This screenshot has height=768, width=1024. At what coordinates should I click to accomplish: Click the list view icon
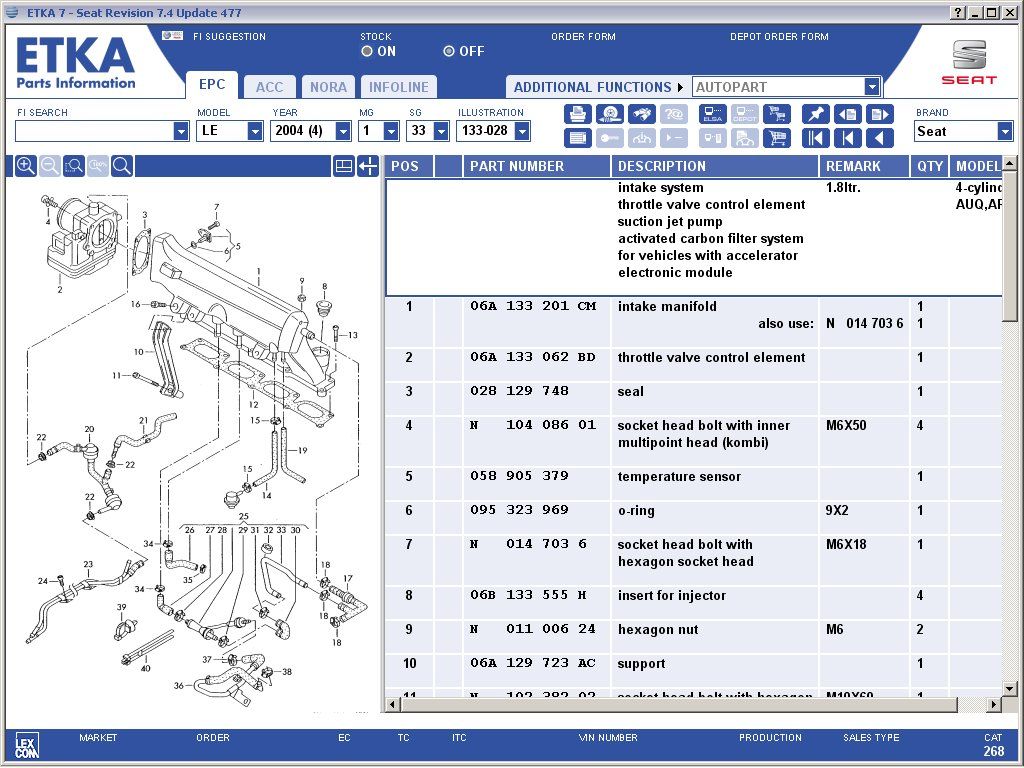coord(577,138)
